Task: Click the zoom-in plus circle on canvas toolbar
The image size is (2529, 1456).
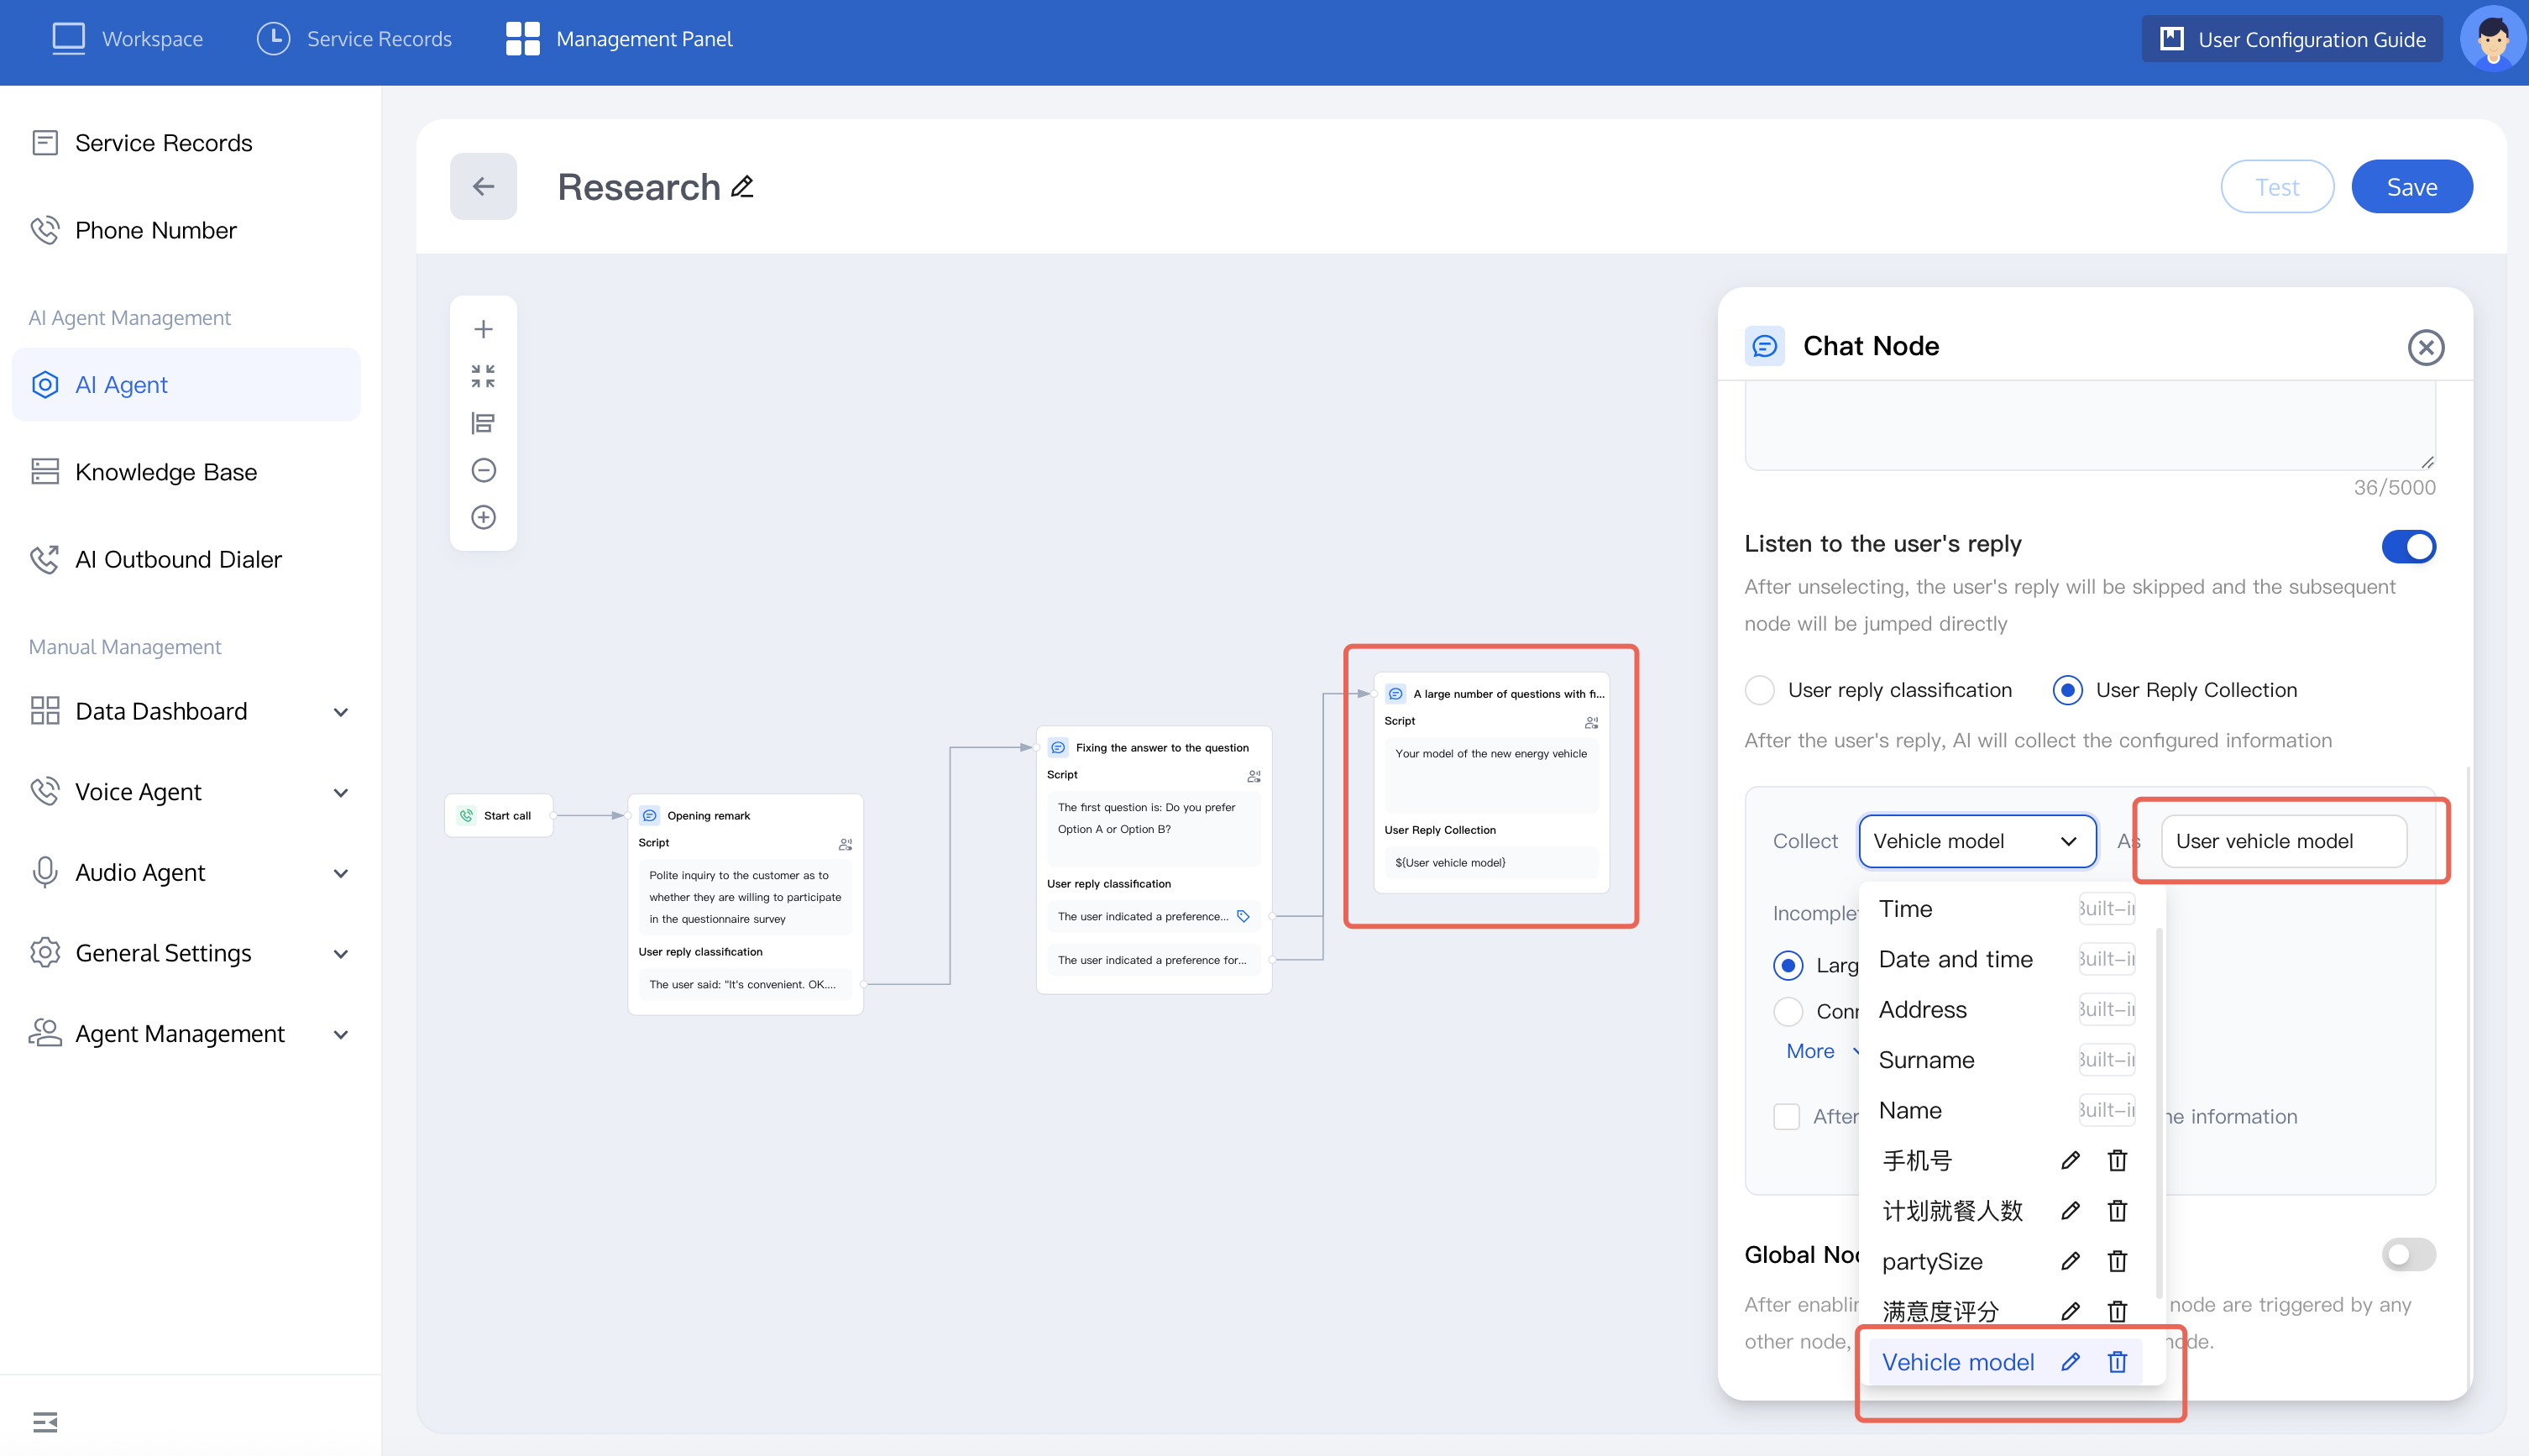Action: pyautogui.click(x=483, y=517)
